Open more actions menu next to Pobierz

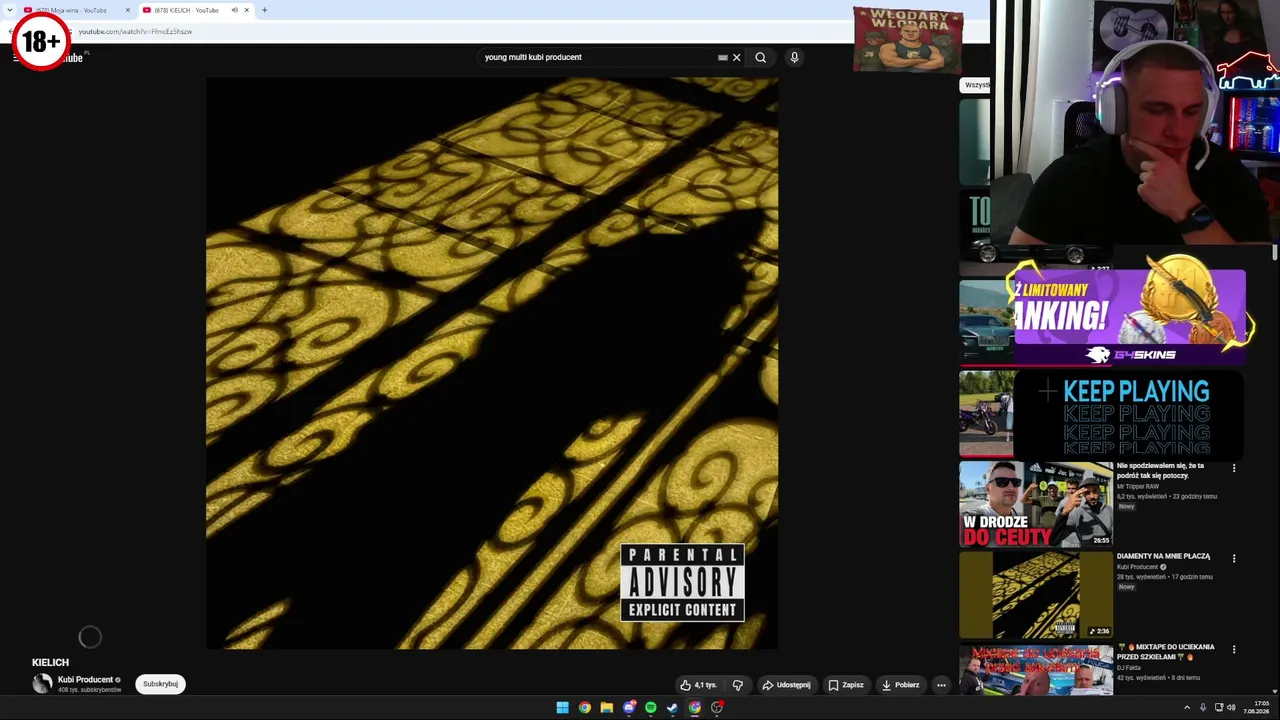[941, 685]
